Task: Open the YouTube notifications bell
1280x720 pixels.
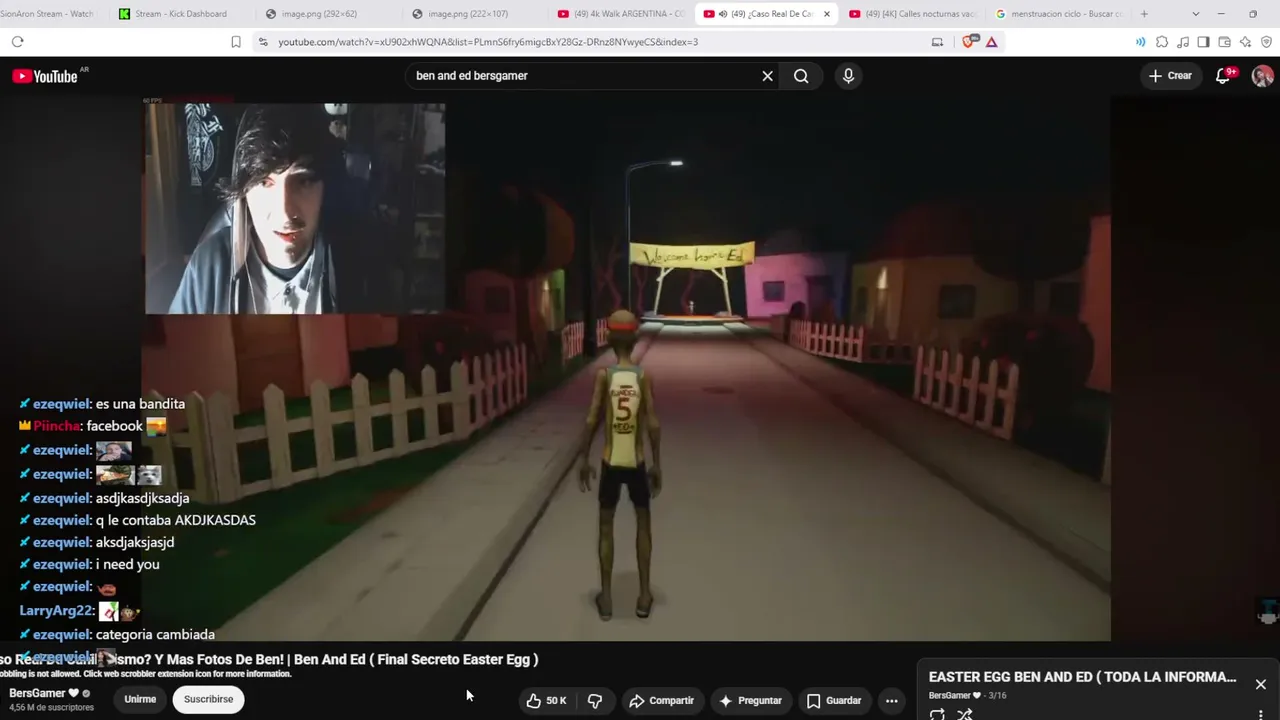Action: pyautogui.click(x=1223, y=76)
